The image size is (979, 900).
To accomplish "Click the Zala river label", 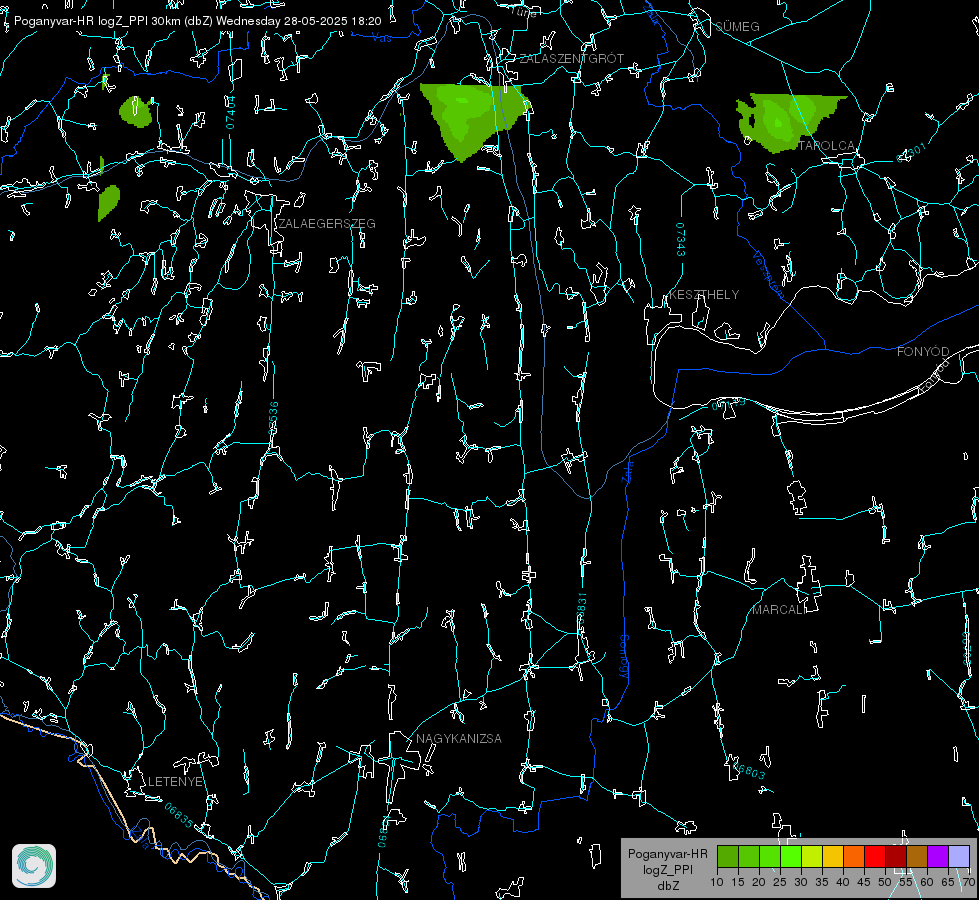I will 628,471.
